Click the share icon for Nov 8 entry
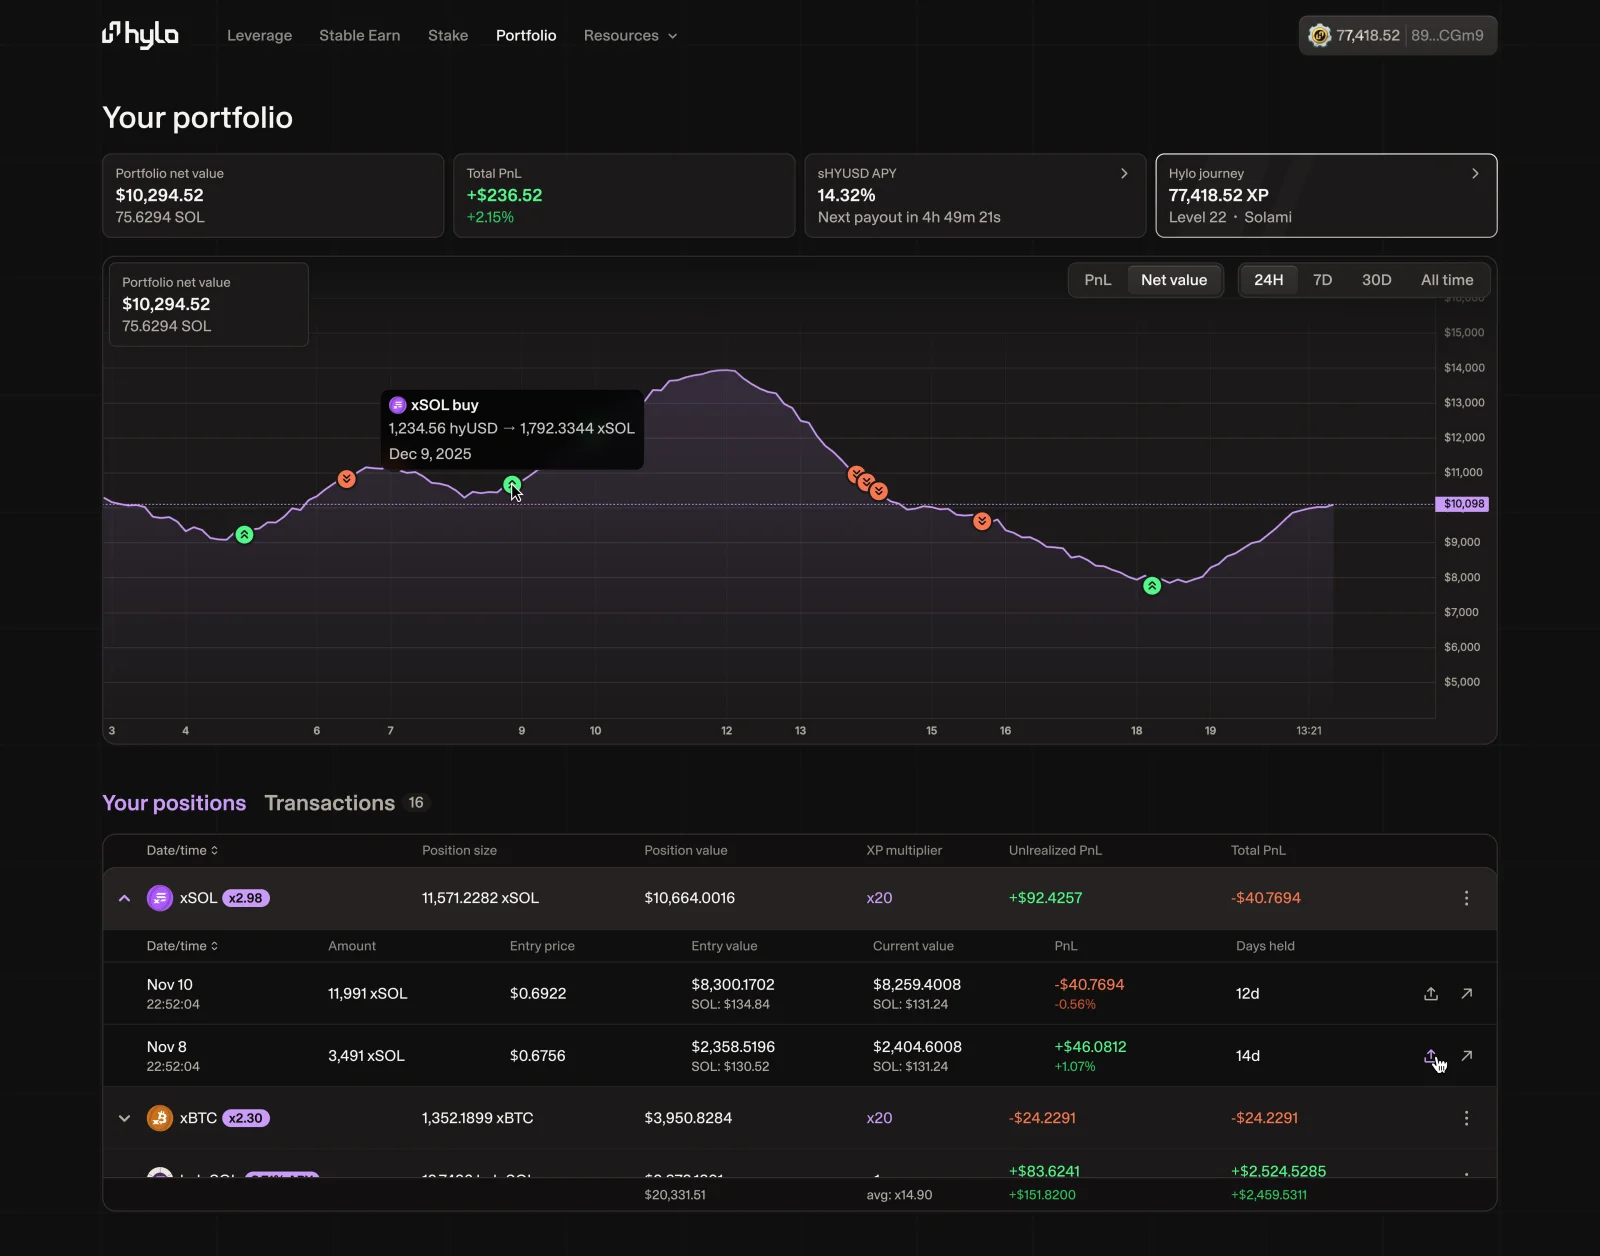The height and width of the screenshot is (1256, 1600). pyautogui.click(x=1431, y=1056)
